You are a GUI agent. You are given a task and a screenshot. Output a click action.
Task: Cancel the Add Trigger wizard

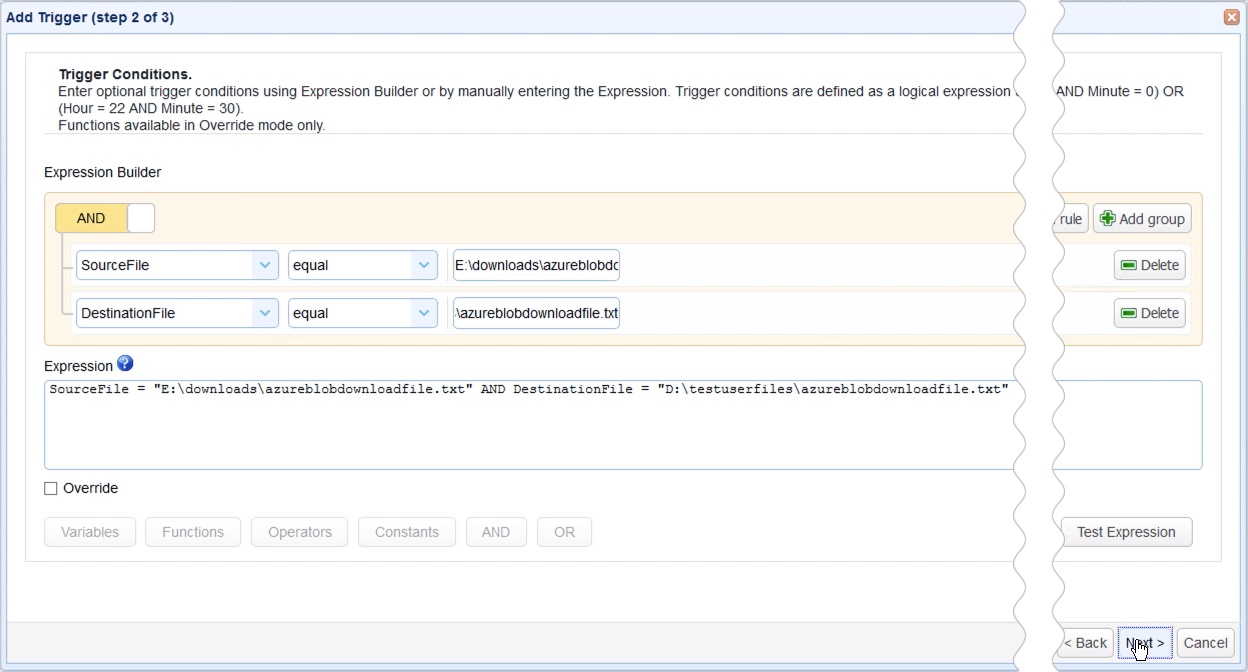point(1205,642)
